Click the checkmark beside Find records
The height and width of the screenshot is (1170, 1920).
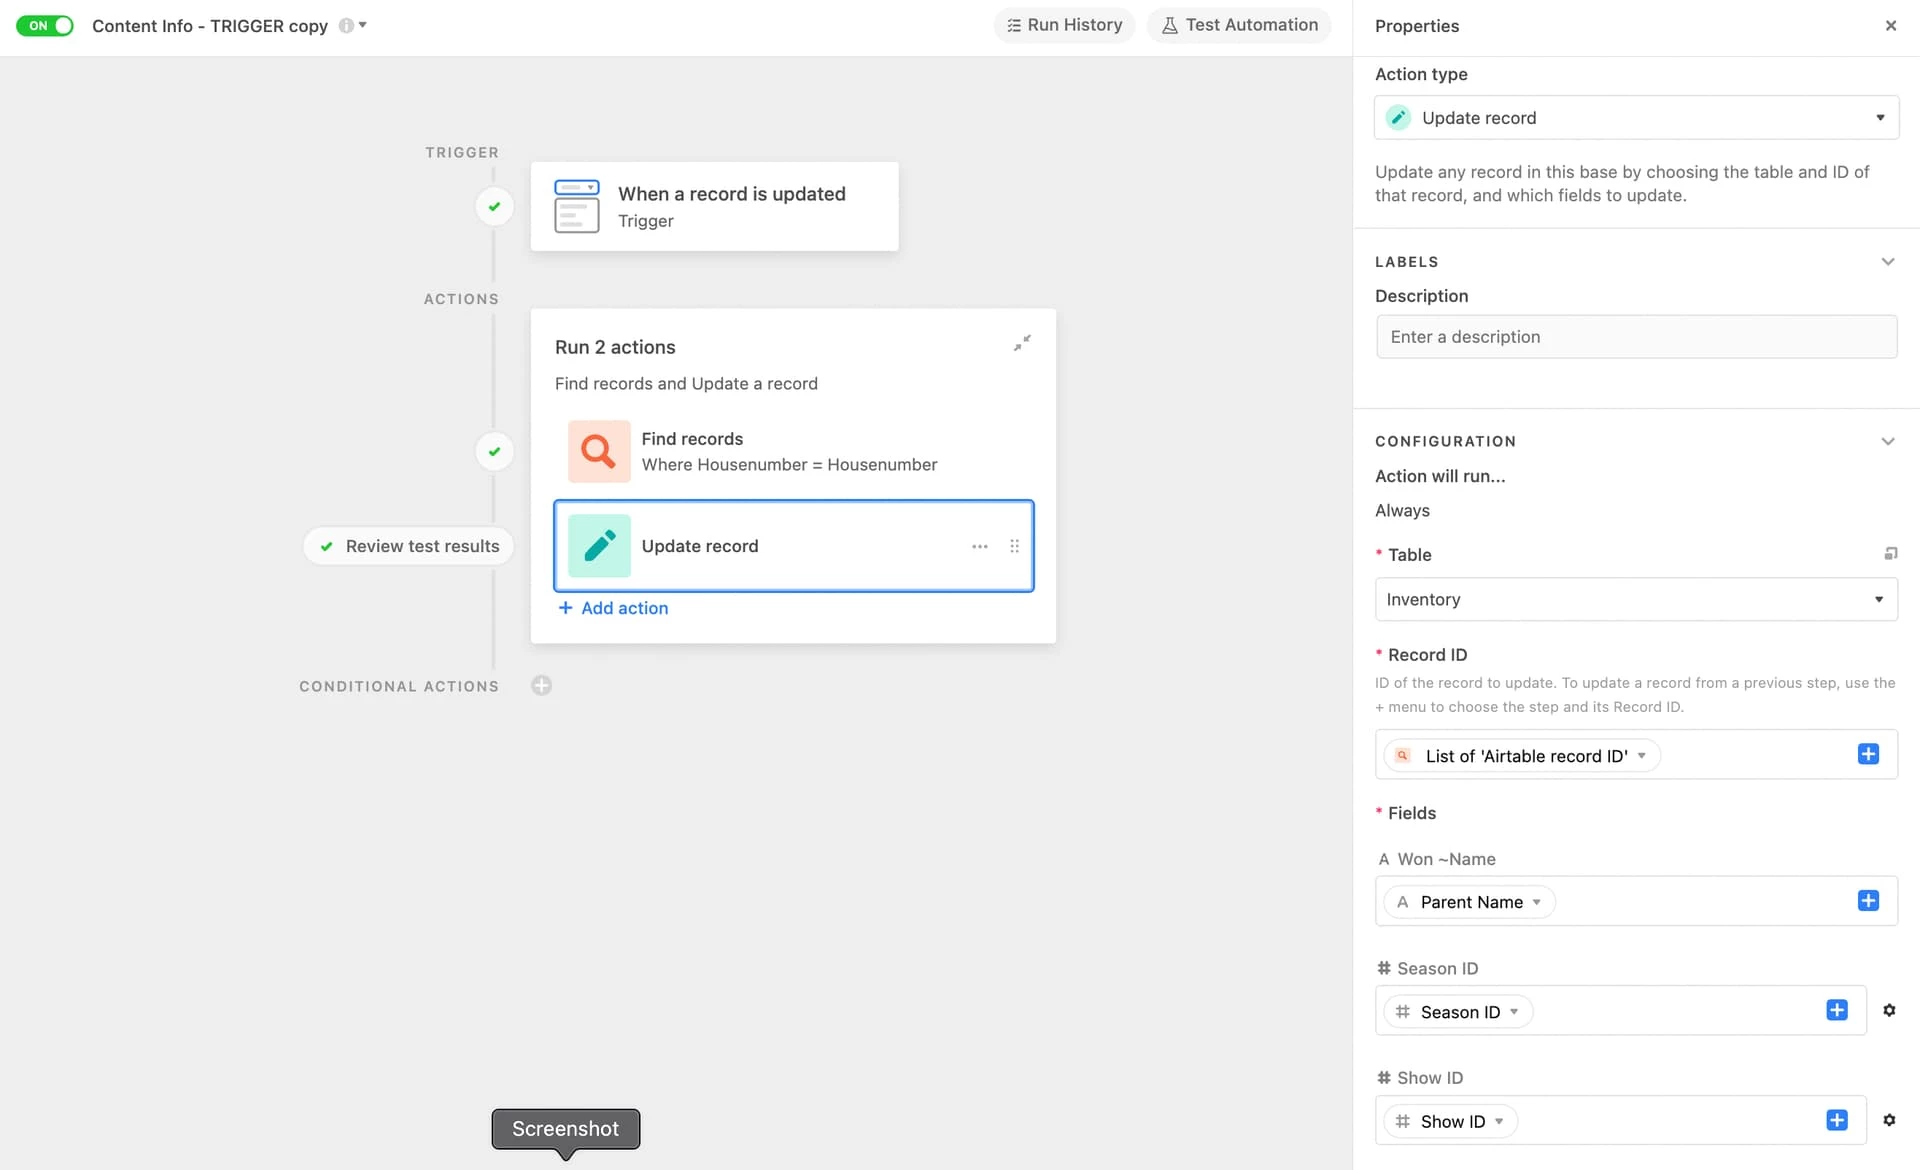494,451
